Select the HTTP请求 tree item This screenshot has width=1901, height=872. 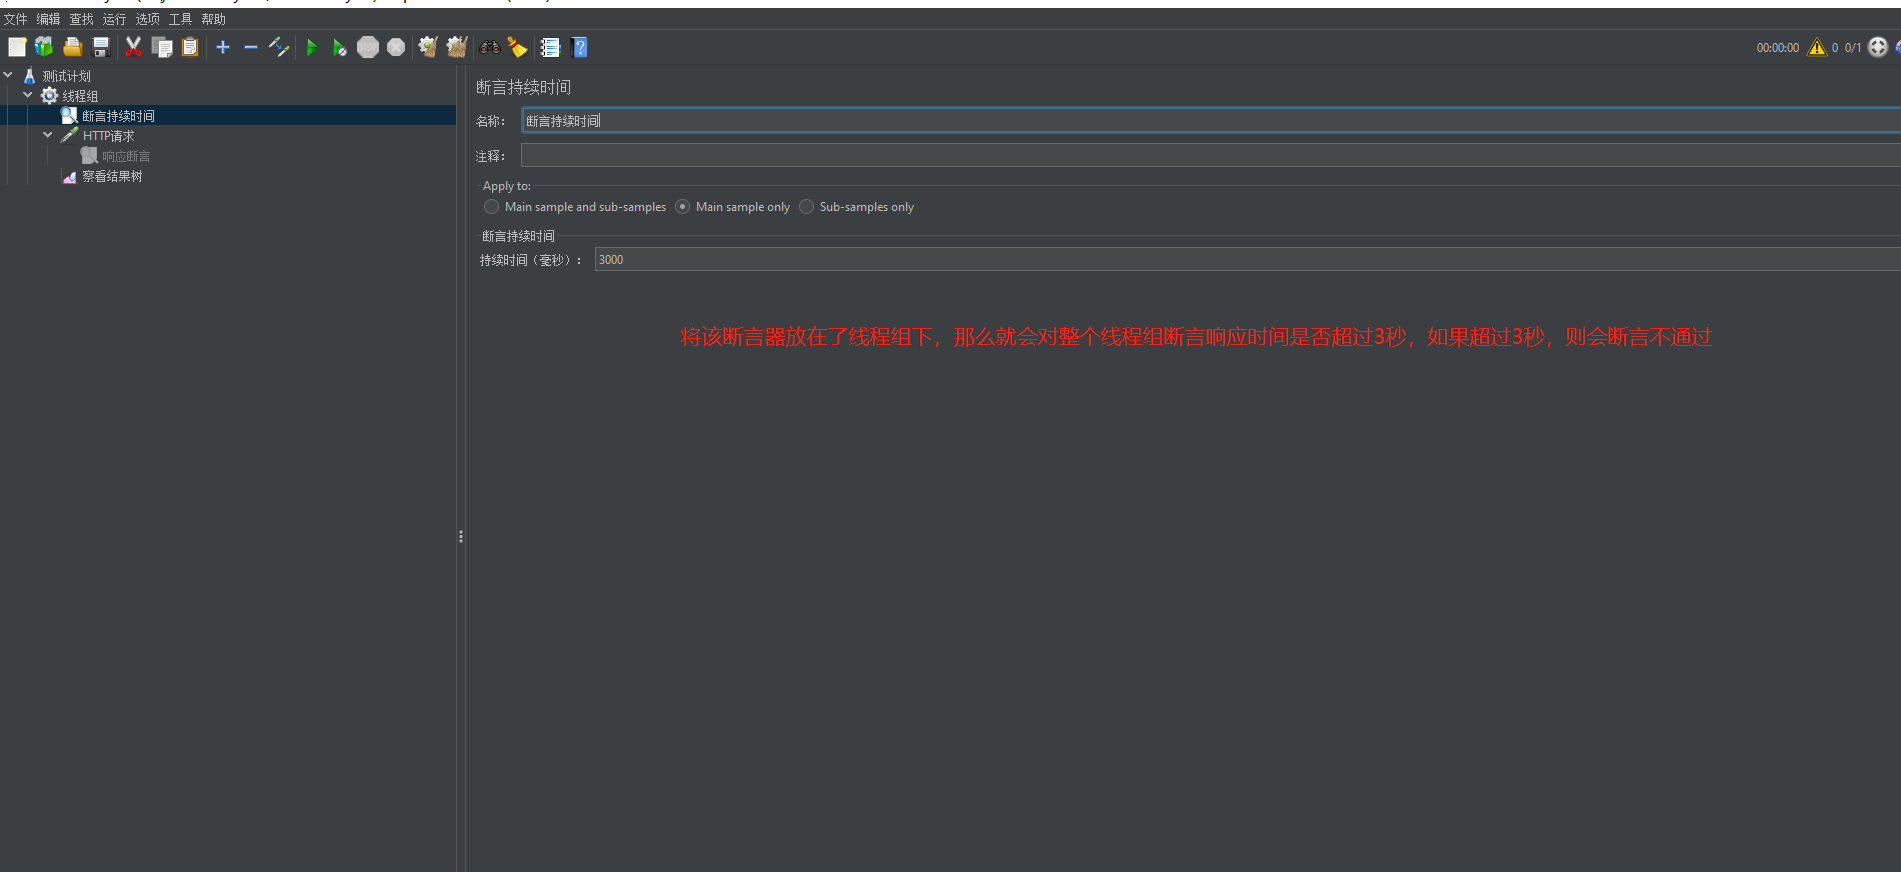pos(108,136)
